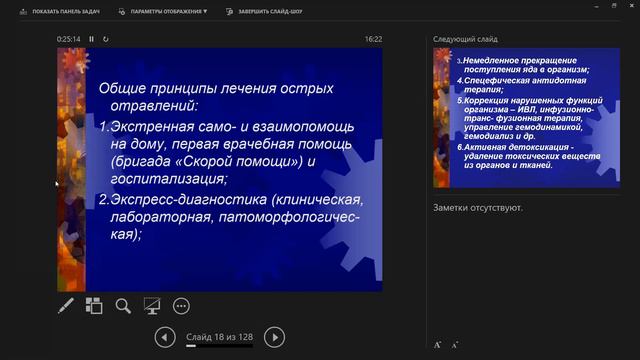This screenshot has height=360, width=640.
Task: Click the pen and laser pointer tools icon
Action: [66, 306]
